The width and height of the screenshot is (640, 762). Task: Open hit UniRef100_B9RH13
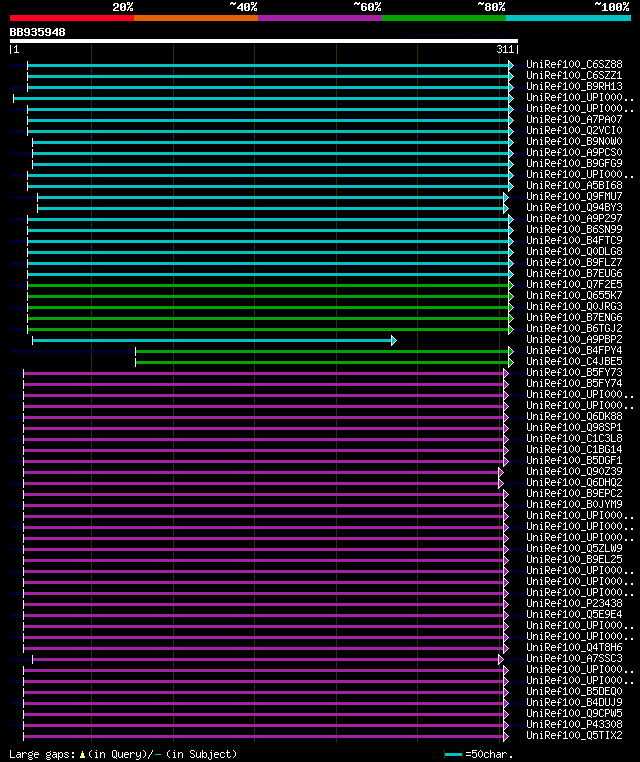[x=574, y=86]
